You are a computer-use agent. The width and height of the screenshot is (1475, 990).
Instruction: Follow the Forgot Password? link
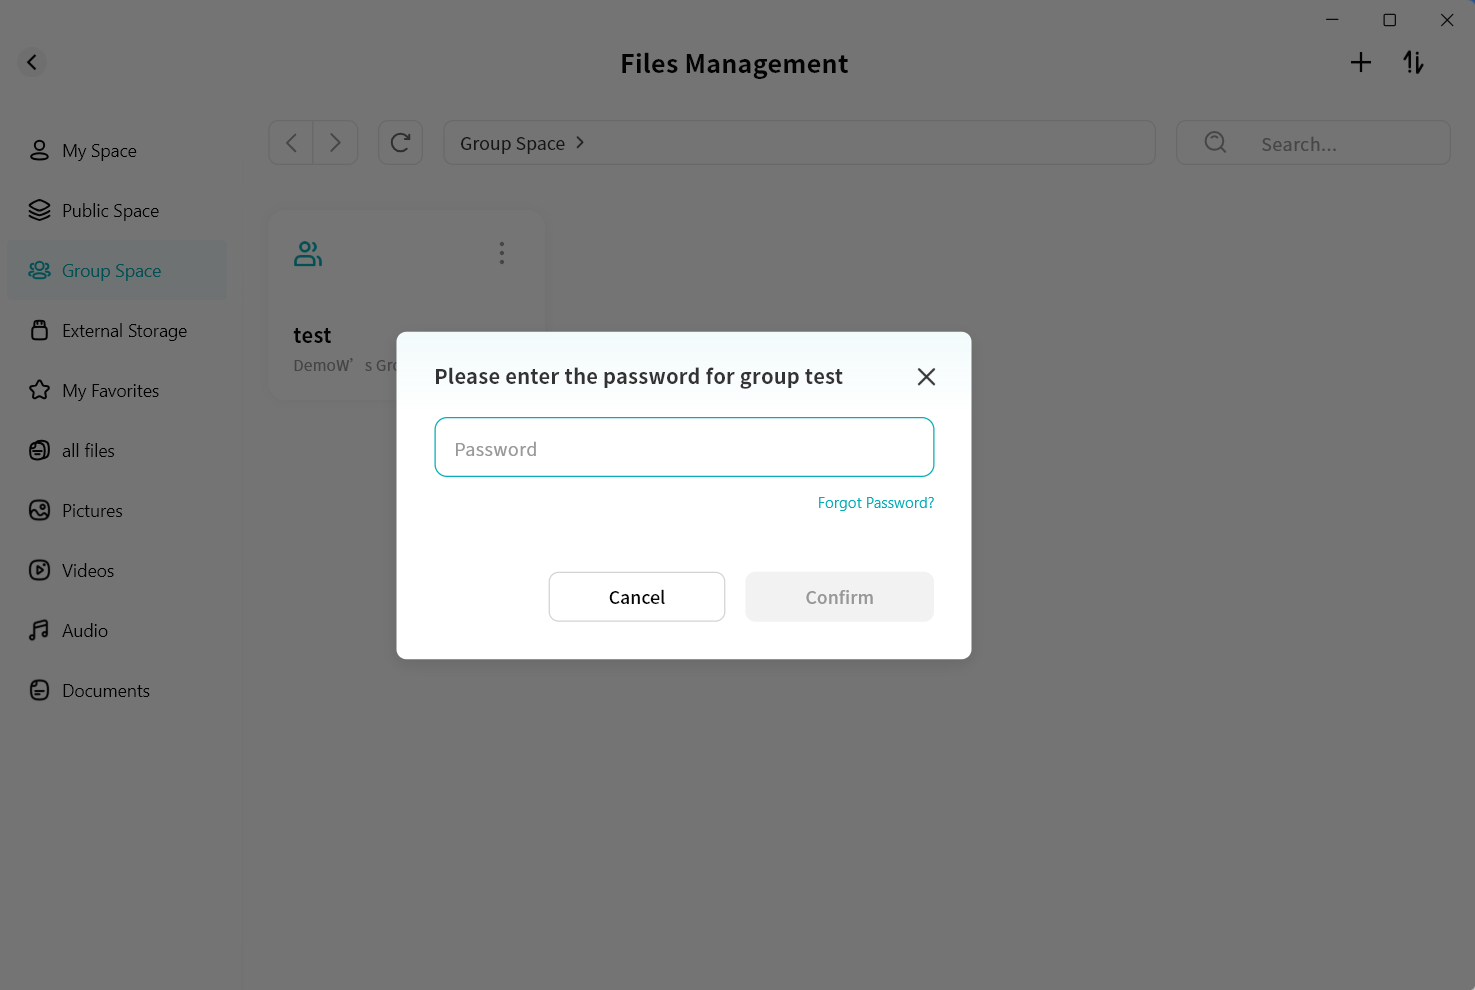875,503
